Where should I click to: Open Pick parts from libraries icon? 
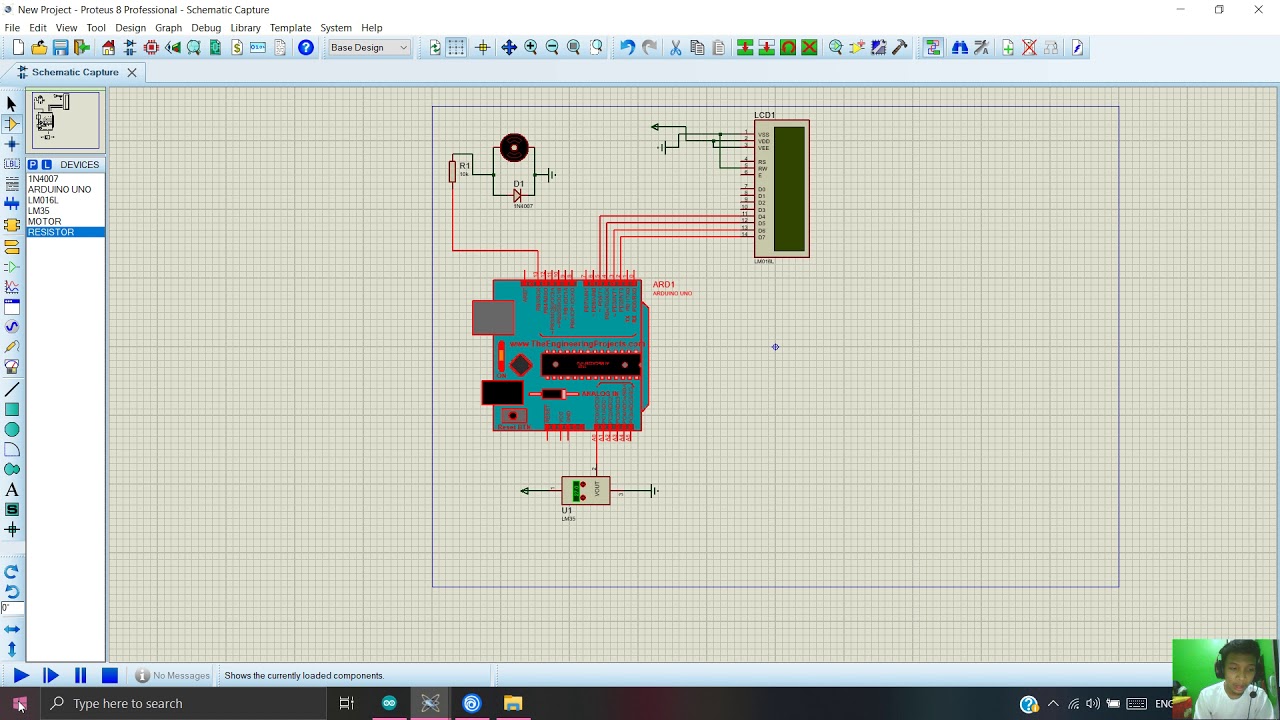click(836, 48)
